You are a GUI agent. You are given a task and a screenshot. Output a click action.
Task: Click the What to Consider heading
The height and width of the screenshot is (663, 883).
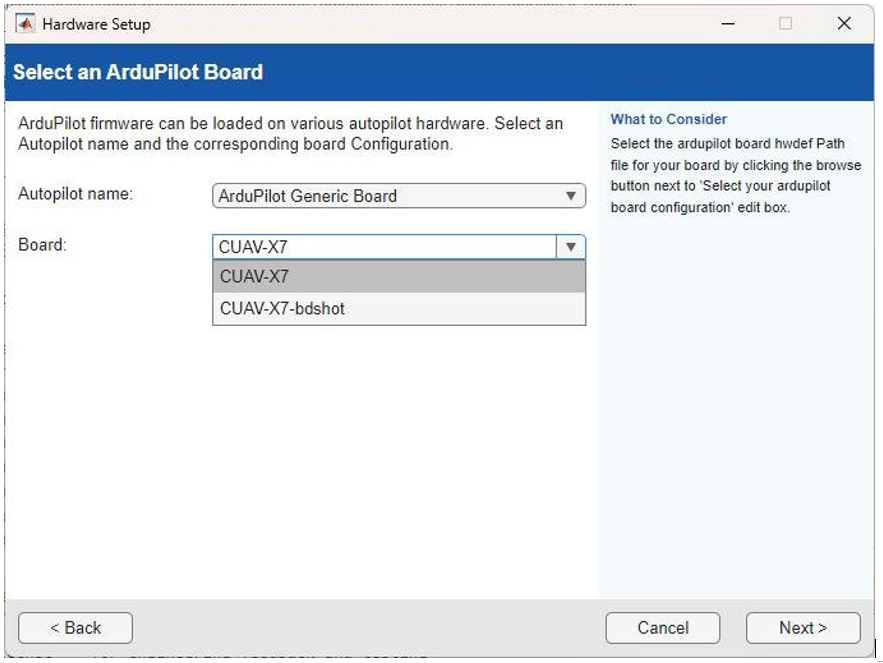tap(669, 119)
